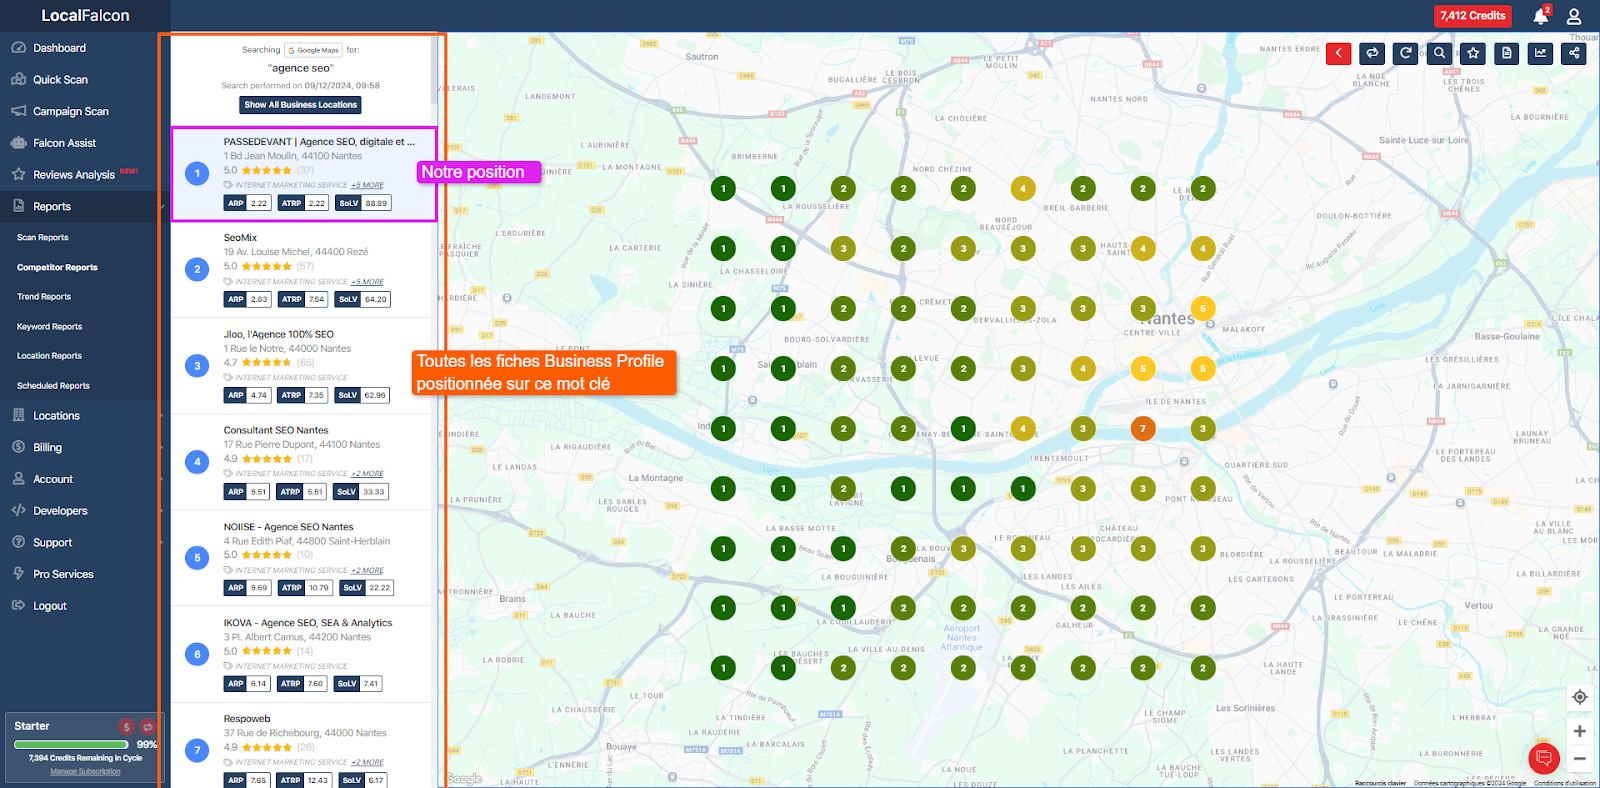Zoom out the map with minus button
Screen dimensions: 1600x788
click(x=1580, y=759)
